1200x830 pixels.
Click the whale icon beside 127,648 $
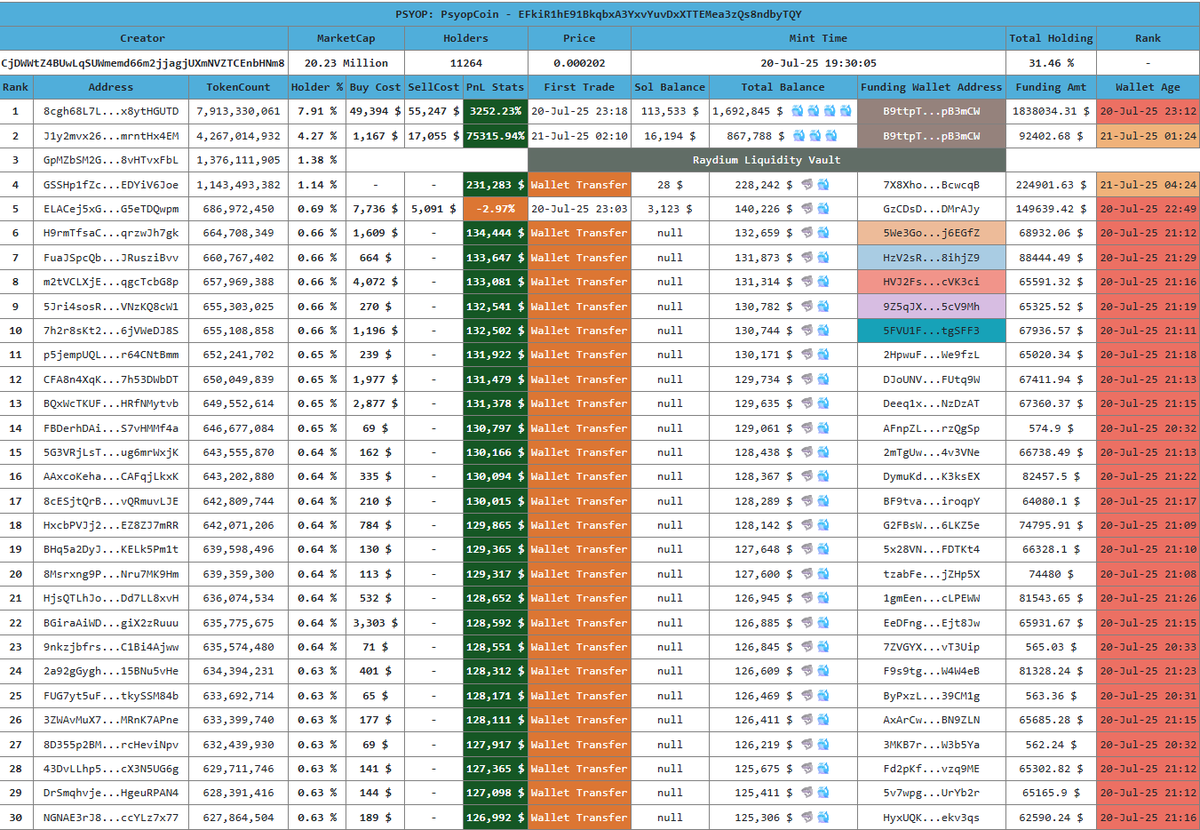coord(823,549)
